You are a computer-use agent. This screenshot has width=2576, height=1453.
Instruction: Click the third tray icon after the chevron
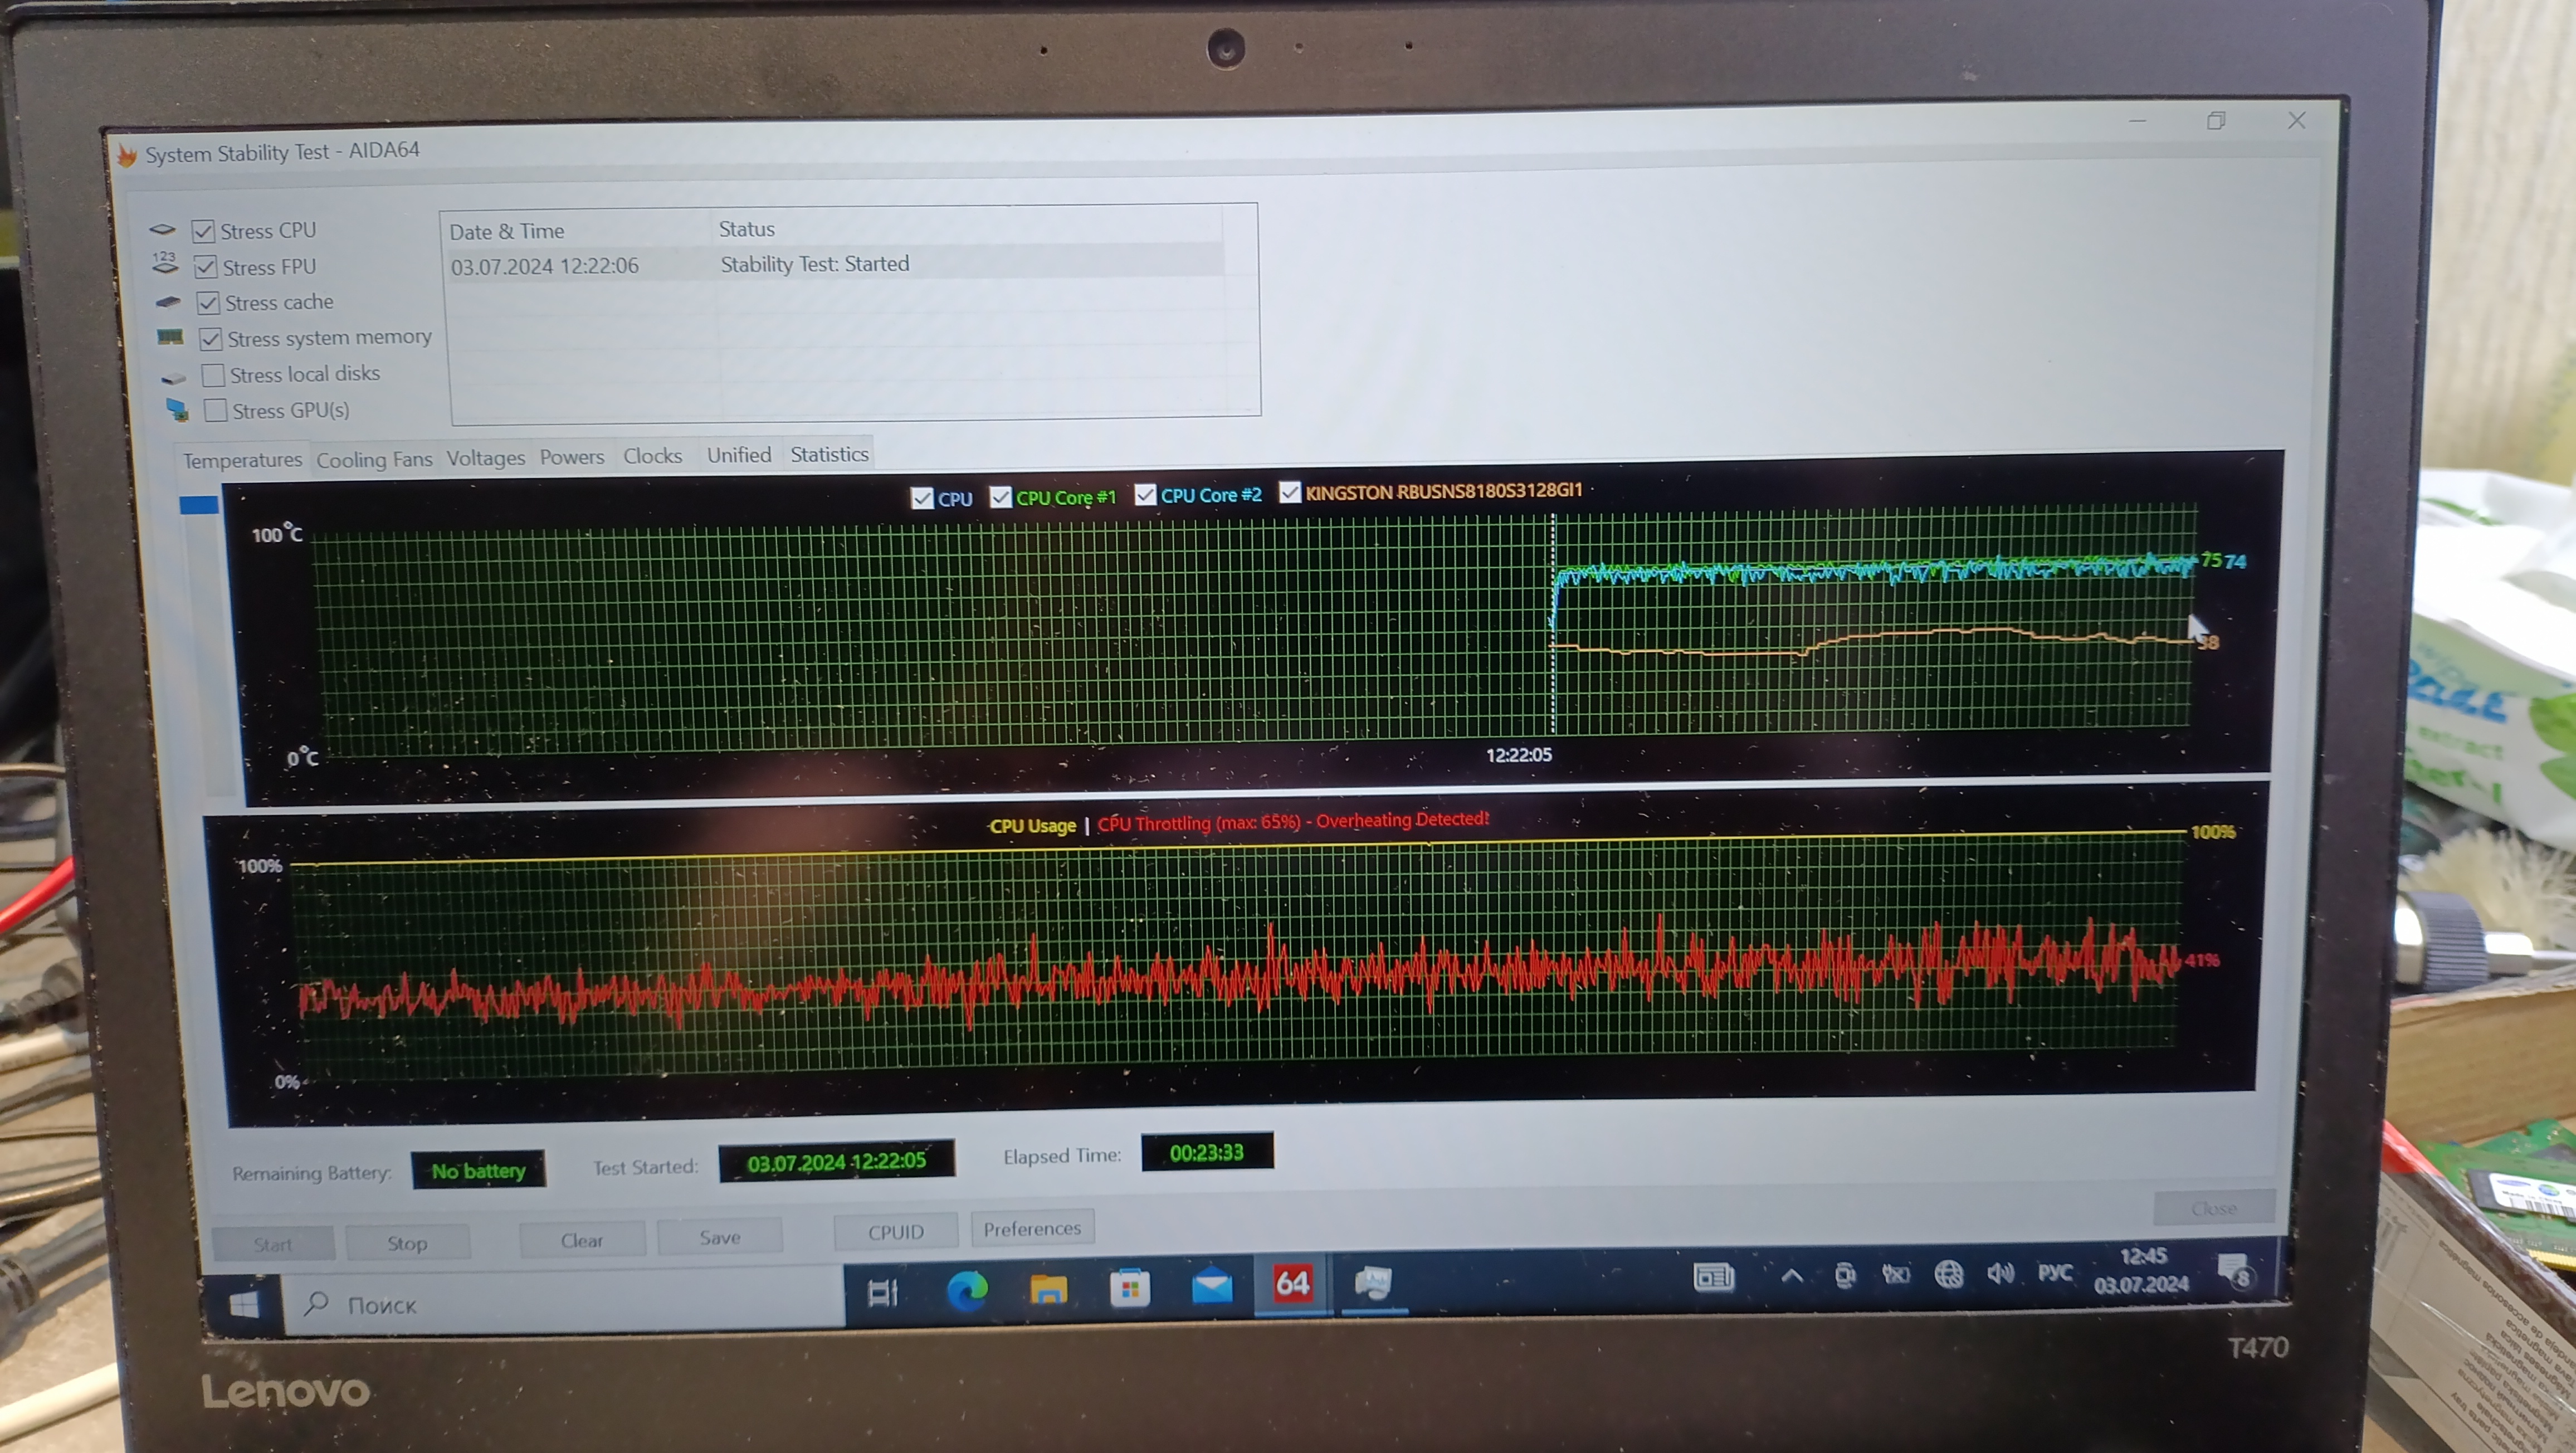1948,1274
